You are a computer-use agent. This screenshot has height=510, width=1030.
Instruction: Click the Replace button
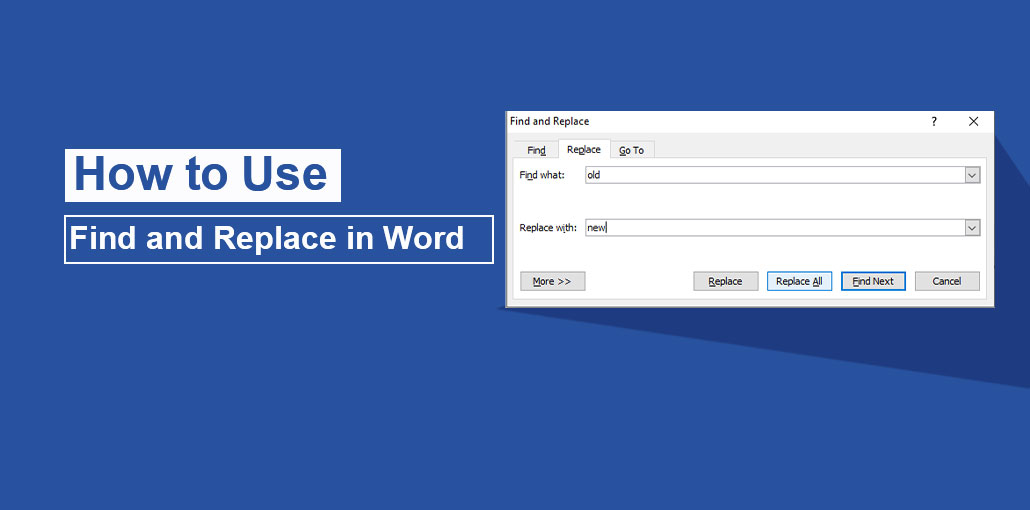click(x=726, y=281)
